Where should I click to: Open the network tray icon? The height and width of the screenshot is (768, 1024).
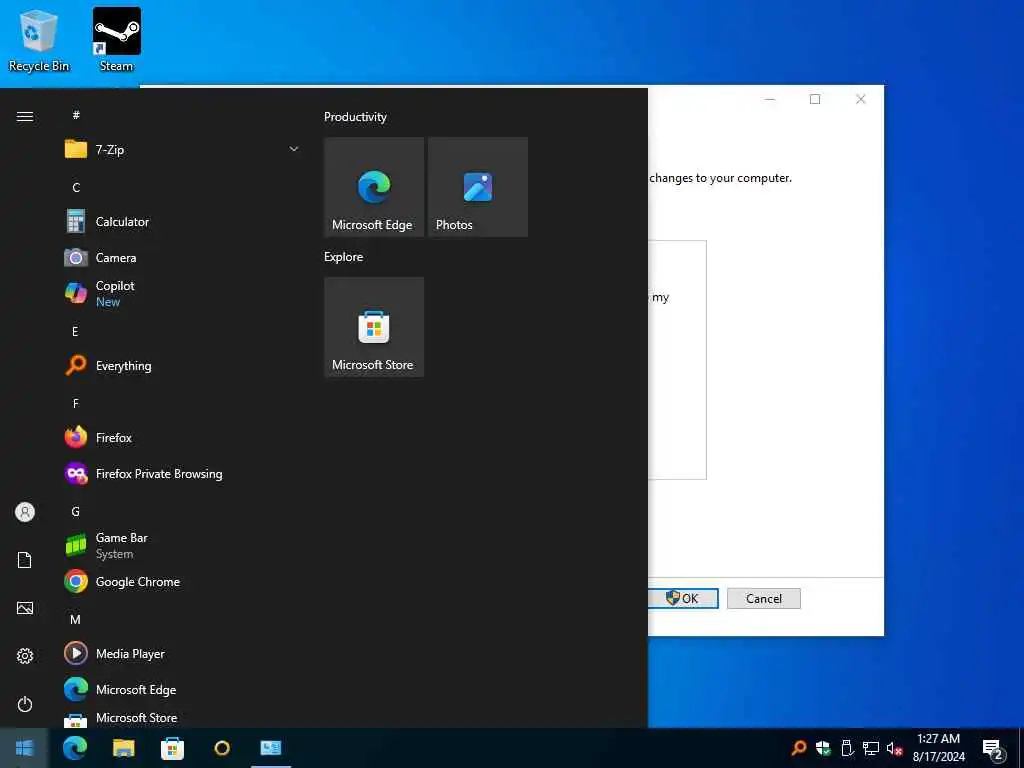(871, 748)
